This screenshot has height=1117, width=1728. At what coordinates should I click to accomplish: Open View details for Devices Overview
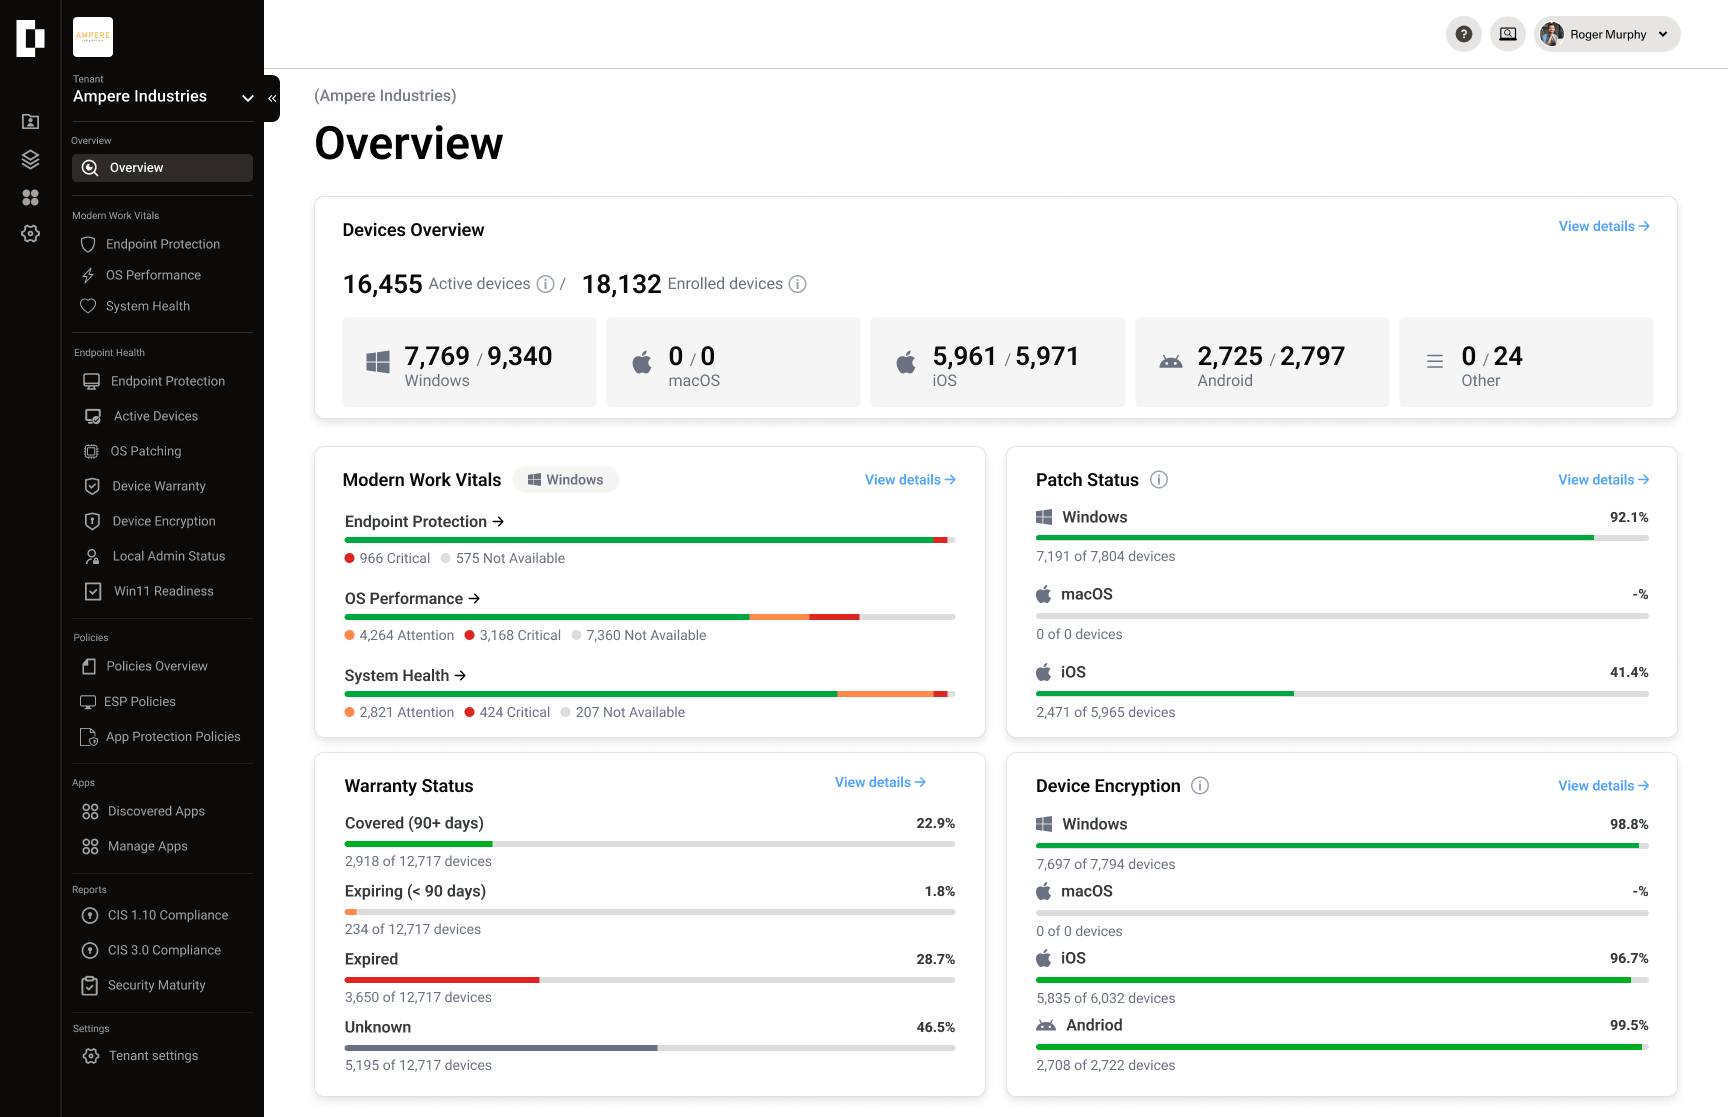1603,226
